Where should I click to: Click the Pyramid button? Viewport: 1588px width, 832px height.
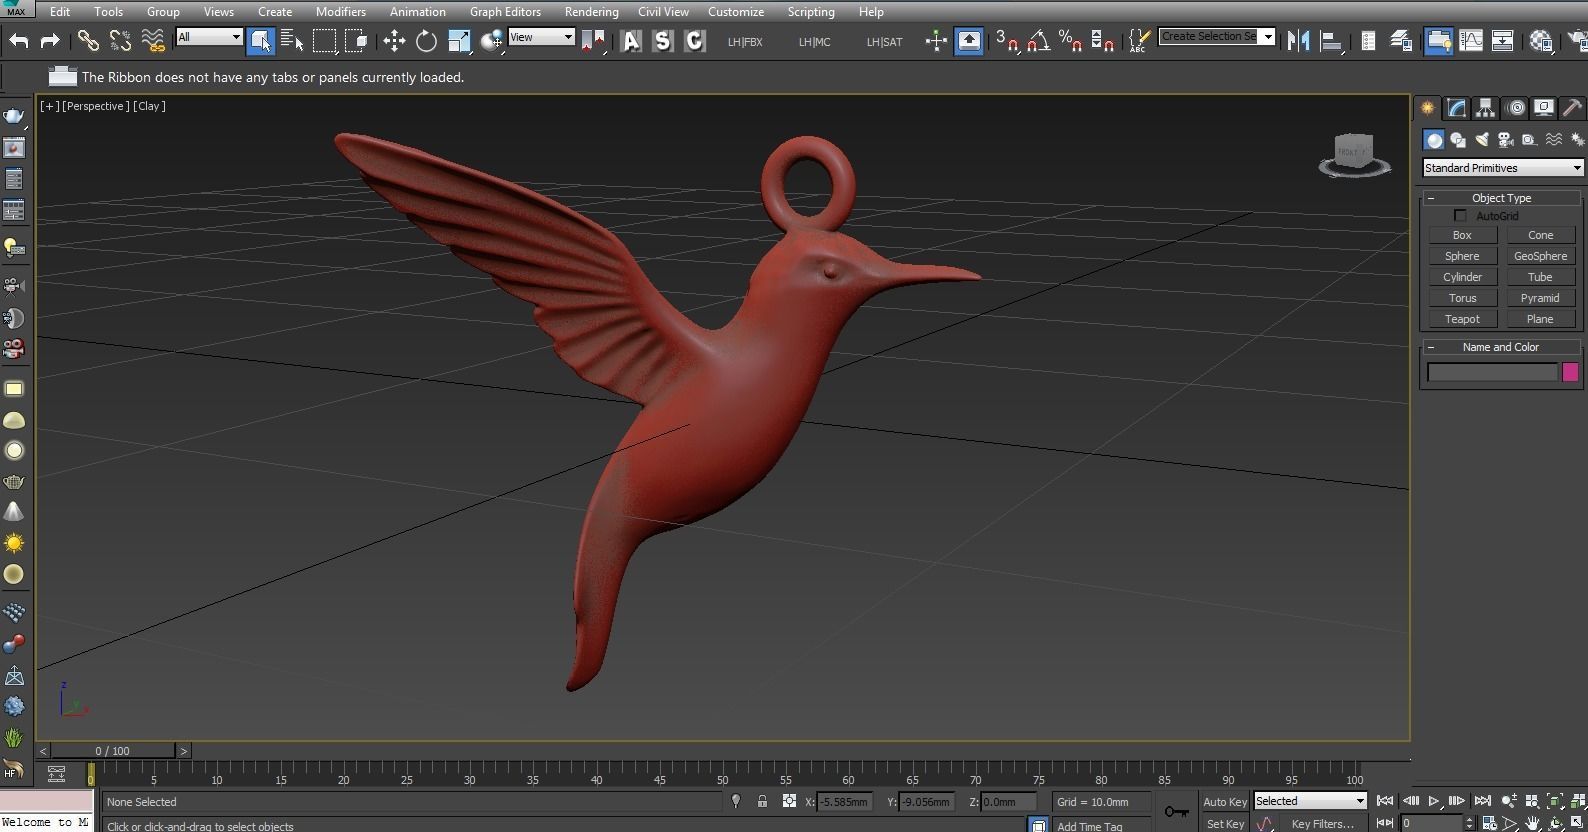[1540, 298]
